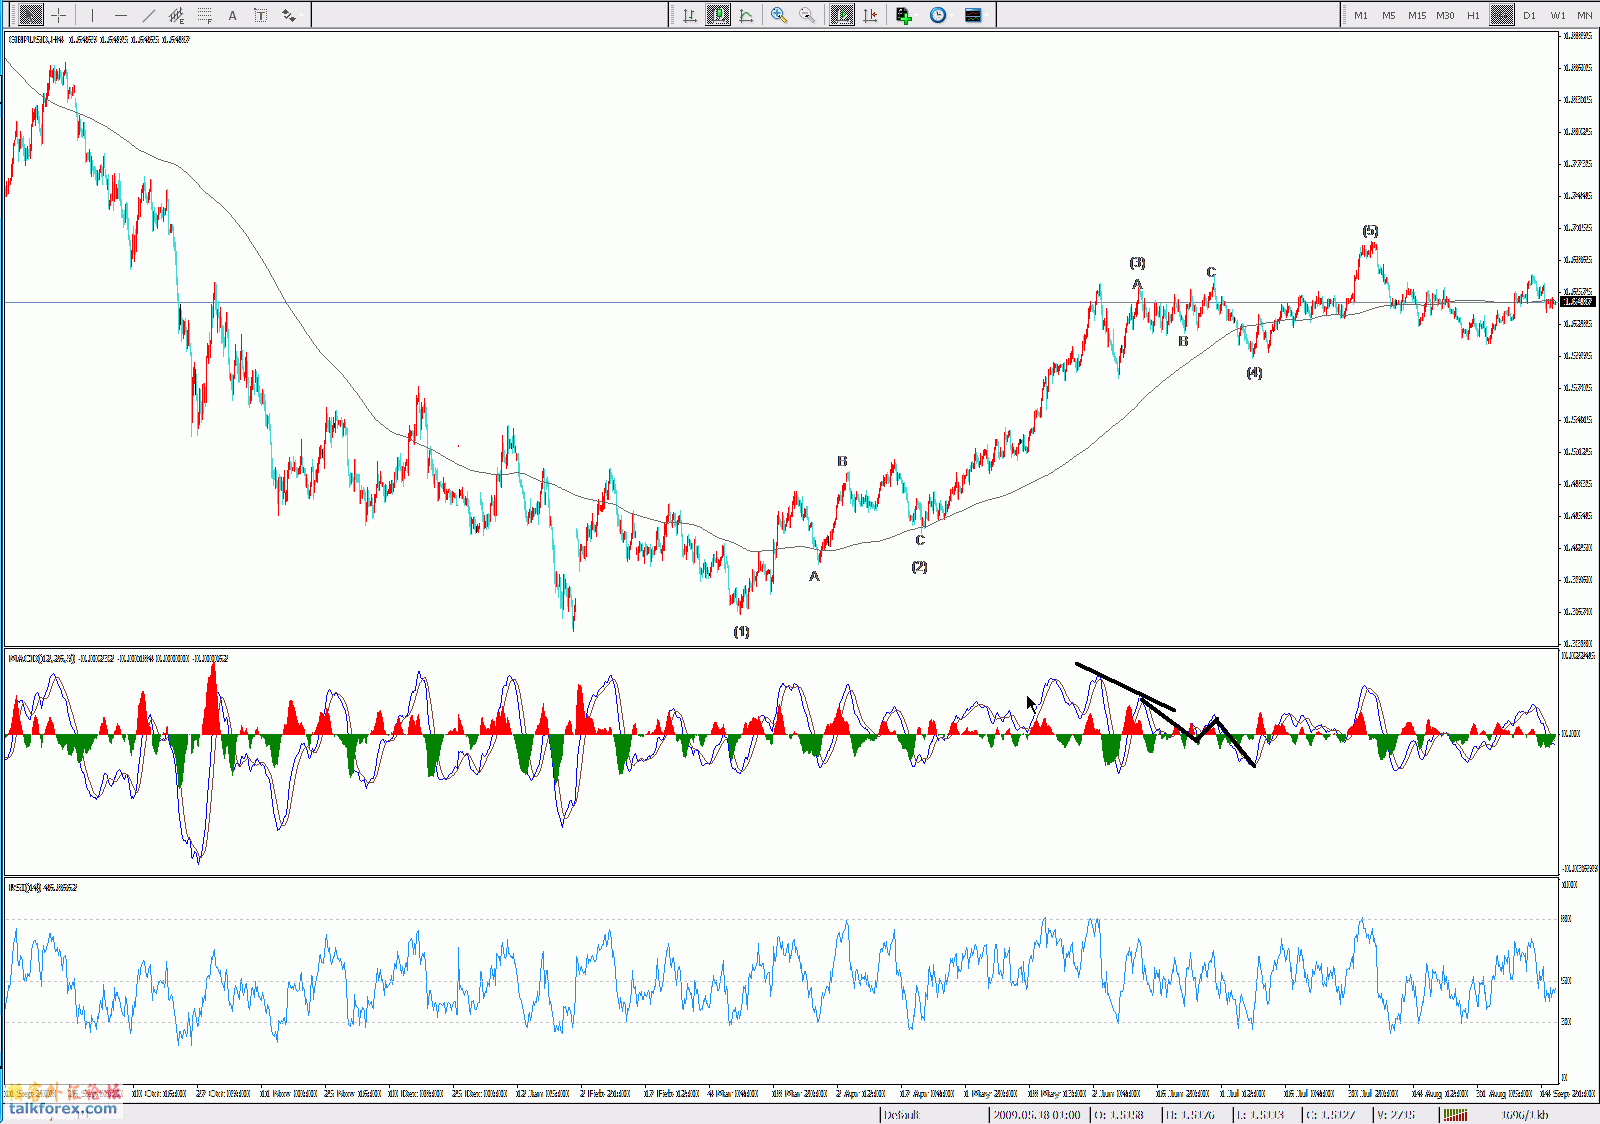Click the current price tag on price axis

click(1578, 301)
